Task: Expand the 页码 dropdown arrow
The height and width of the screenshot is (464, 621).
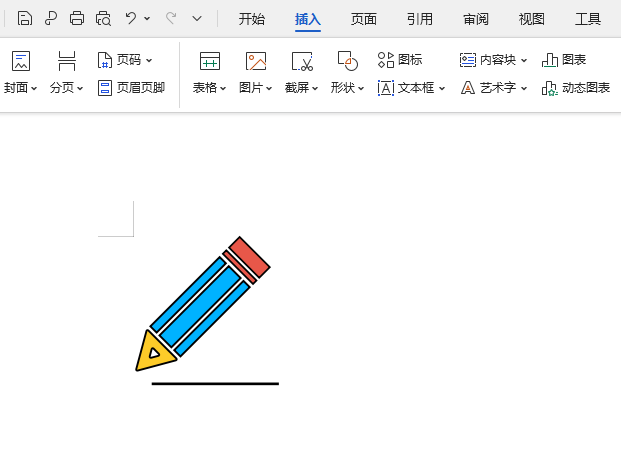Action: [149, 61]
